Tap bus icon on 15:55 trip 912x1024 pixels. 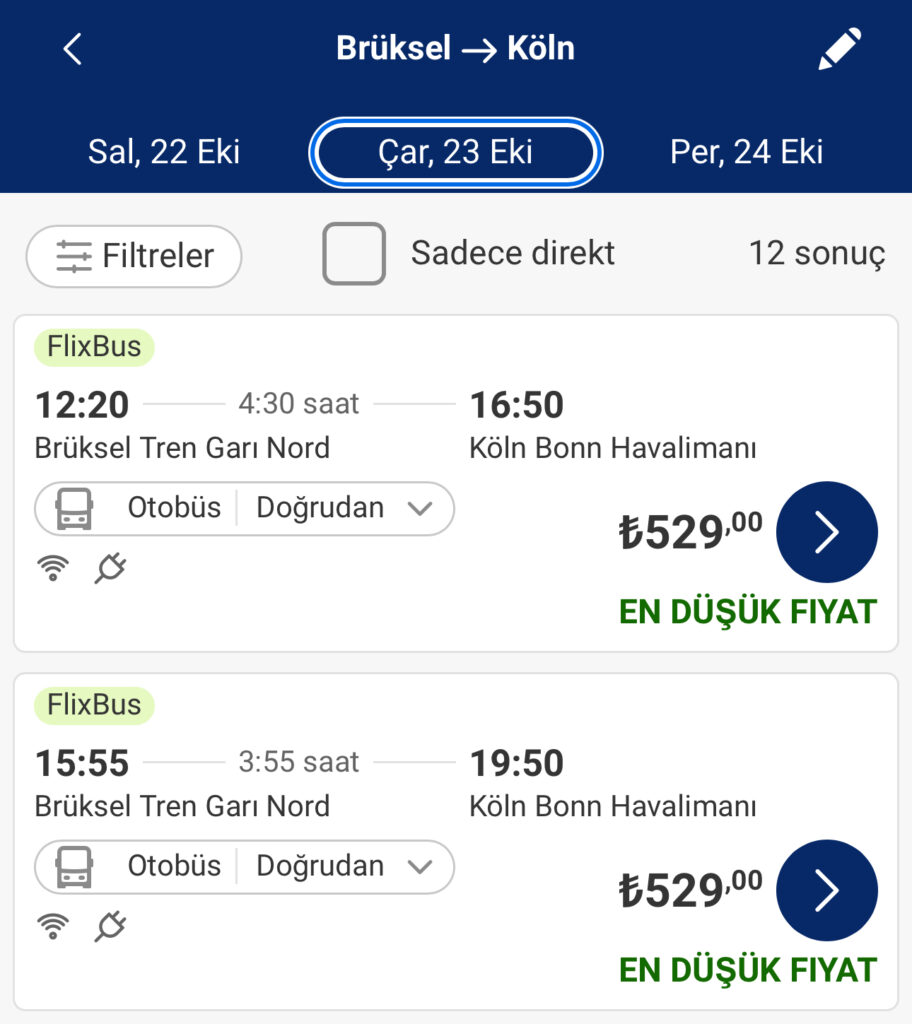(75, 867)
